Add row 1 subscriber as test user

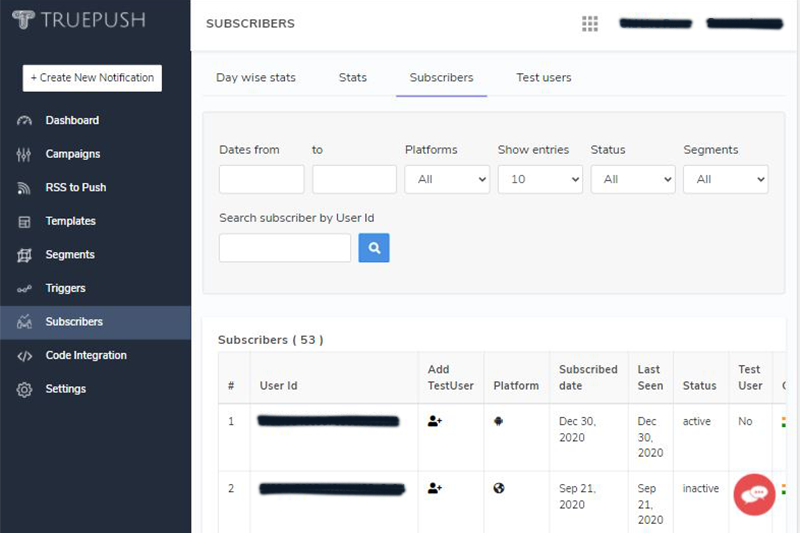point(435,421)
